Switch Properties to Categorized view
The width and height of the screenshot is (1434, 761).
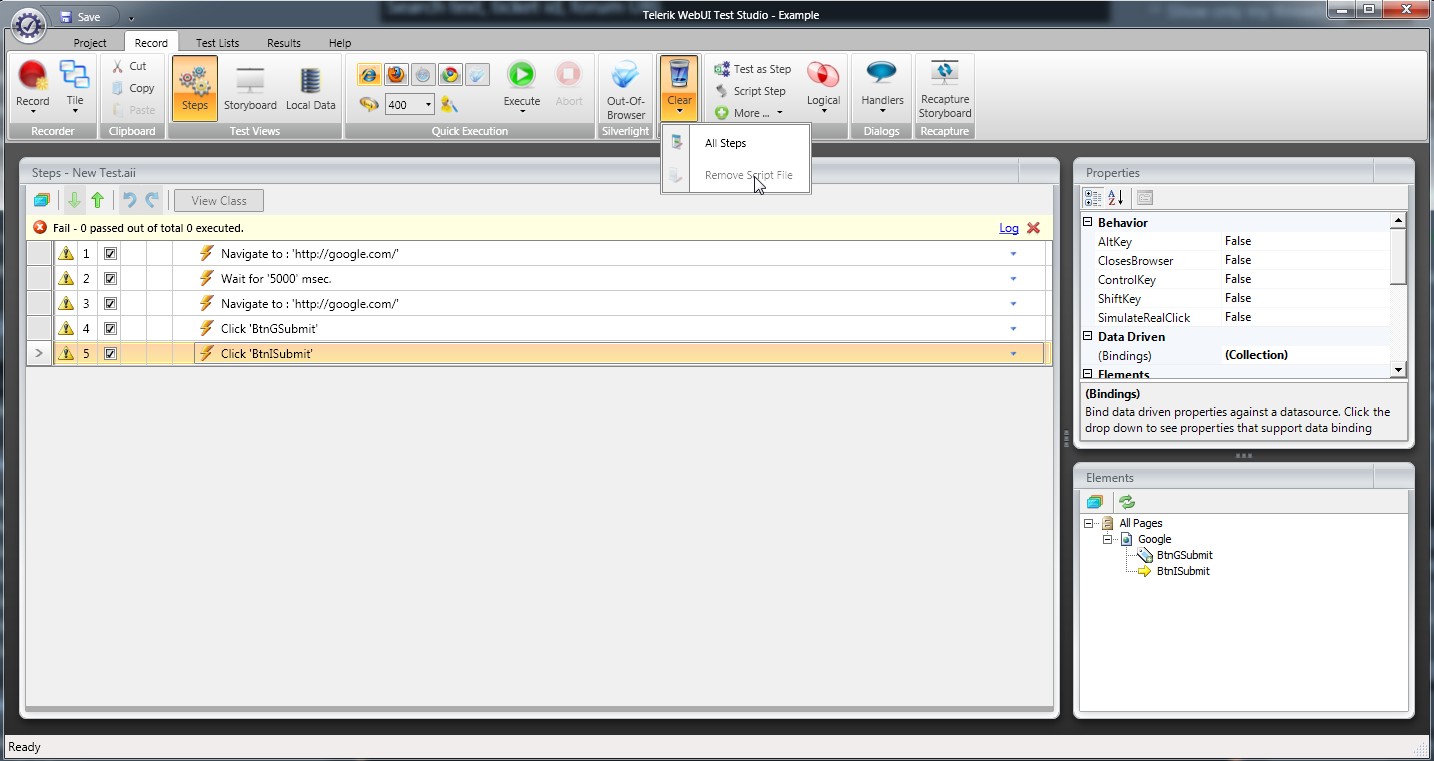tap(1092, 198)
